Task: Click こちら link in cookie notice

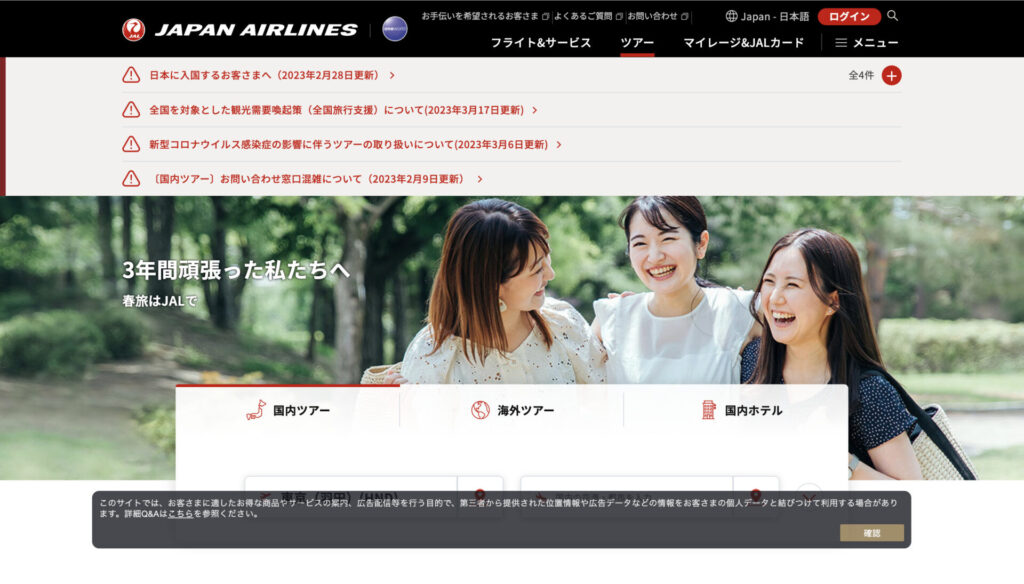Action: 181,513
